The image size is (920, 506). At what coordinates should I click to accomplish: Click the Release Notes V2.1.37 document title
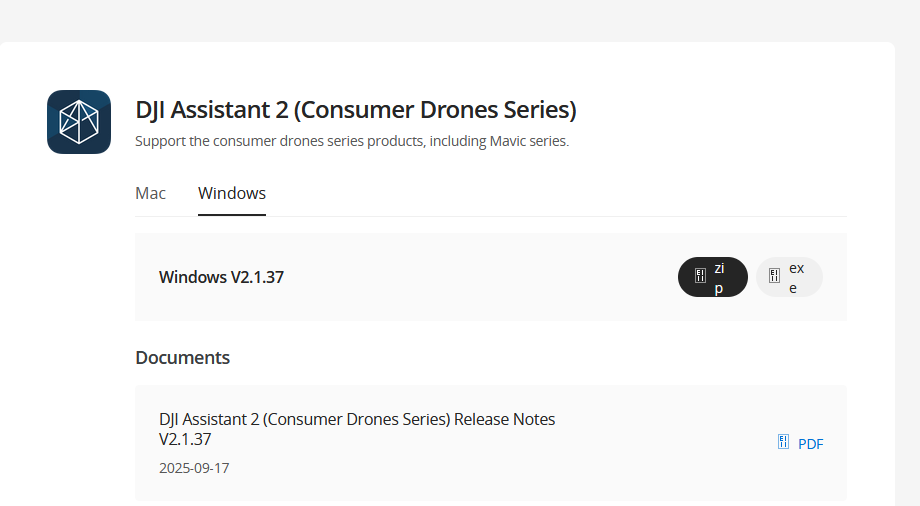pyautogui.click(x=357, y=429)
